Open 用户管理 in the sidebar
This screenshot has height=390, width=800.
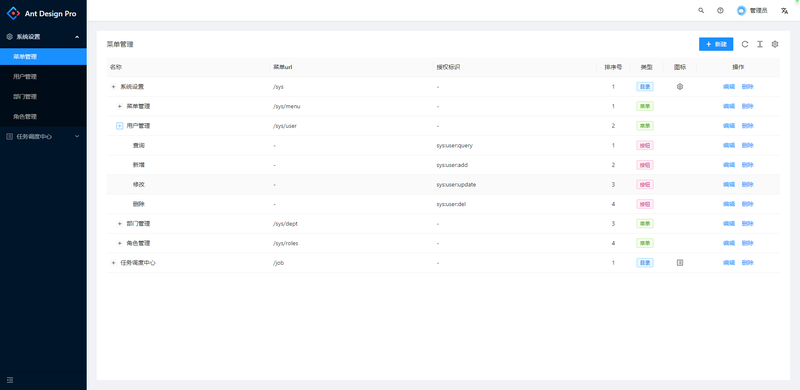pyautogui.click(x=43, y=77)
